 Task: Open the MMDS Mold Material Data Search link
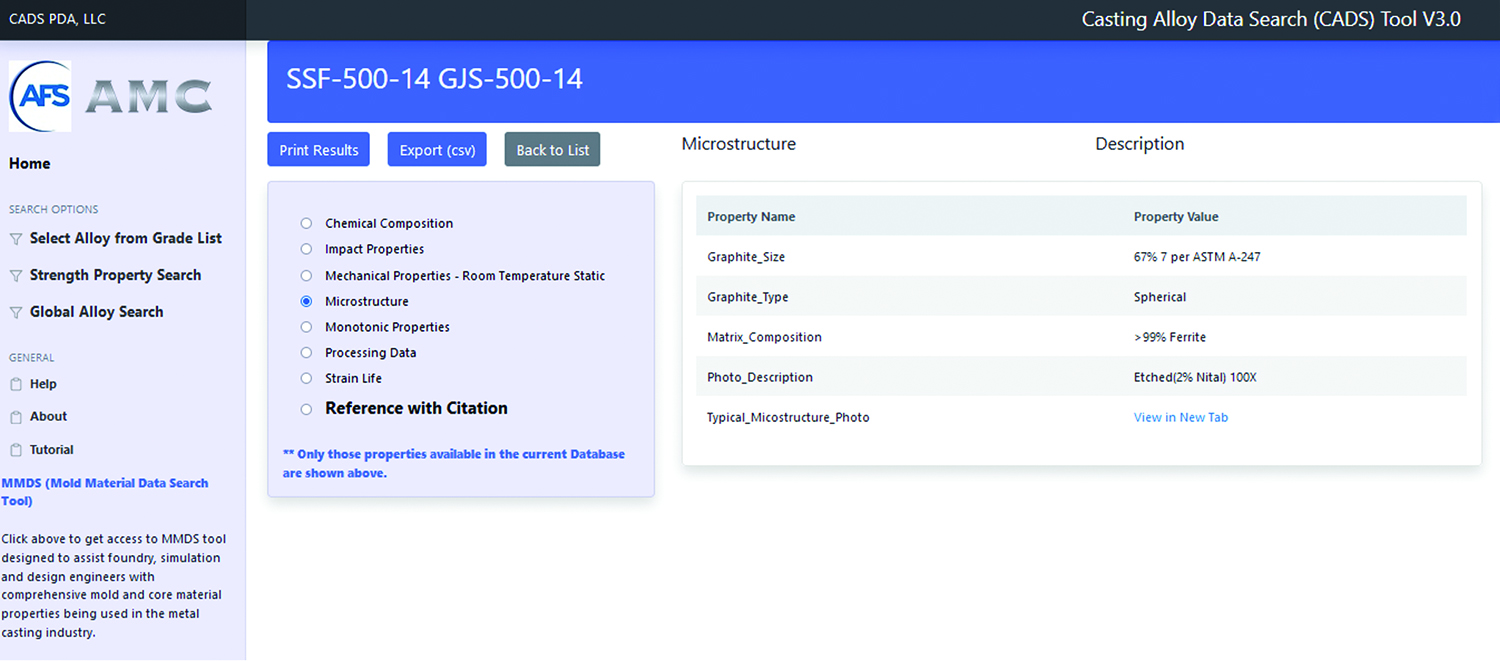click(x=104, y=492)
